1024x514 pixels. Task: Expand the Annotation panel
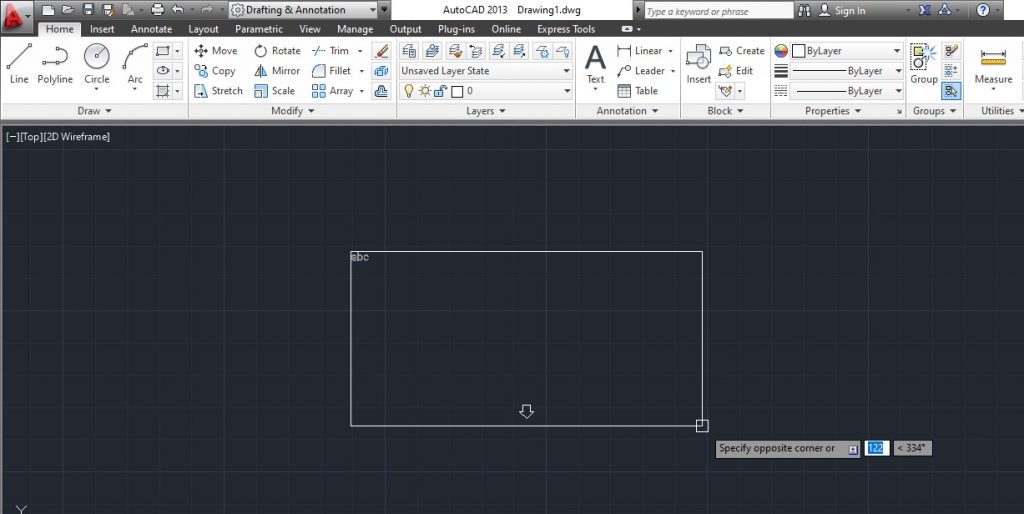(628, 111)
